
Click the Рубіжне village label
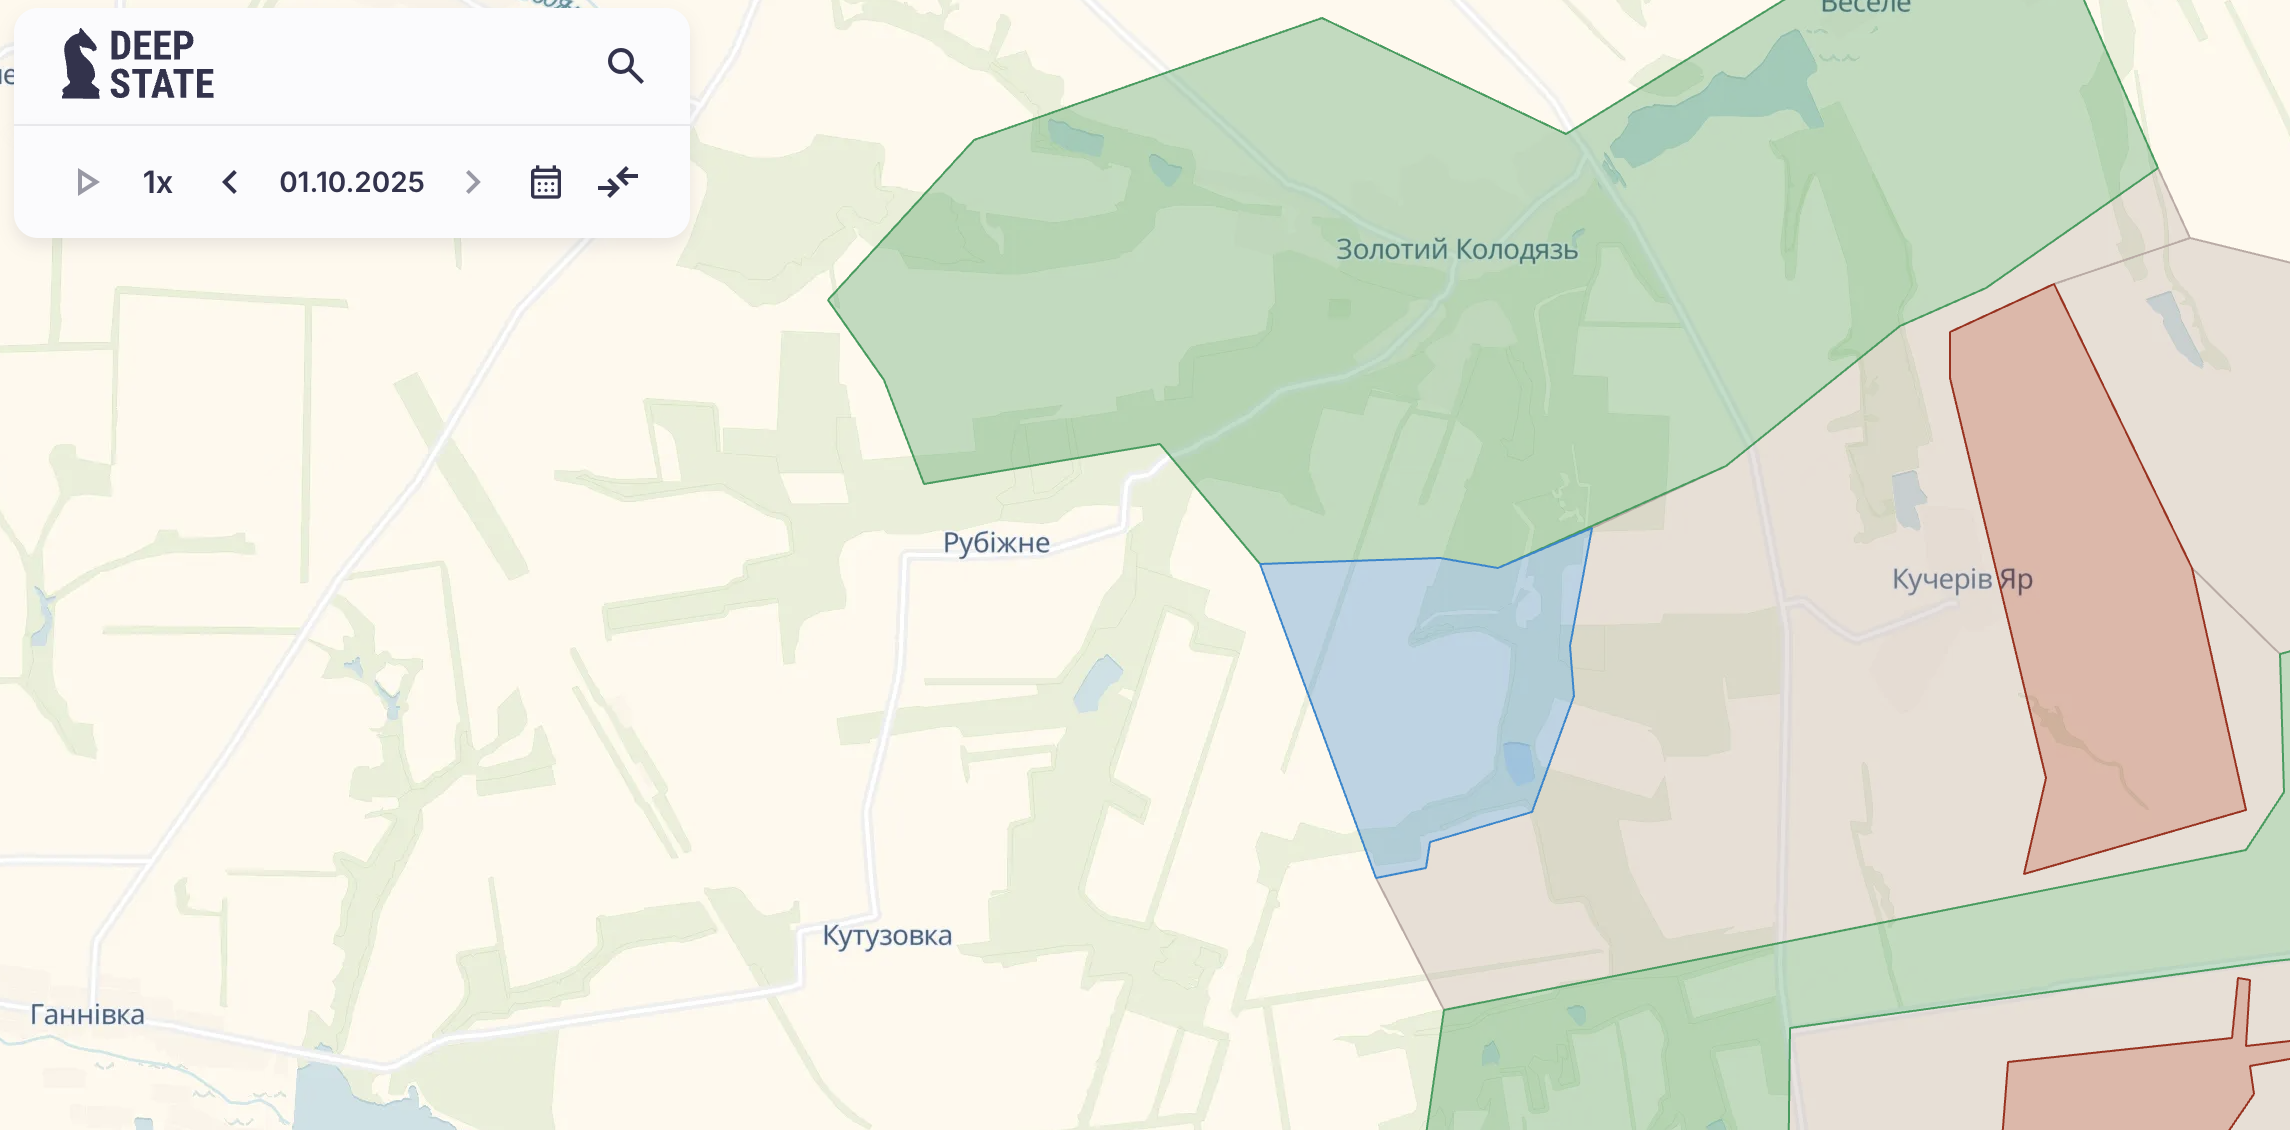coord(996,543)
